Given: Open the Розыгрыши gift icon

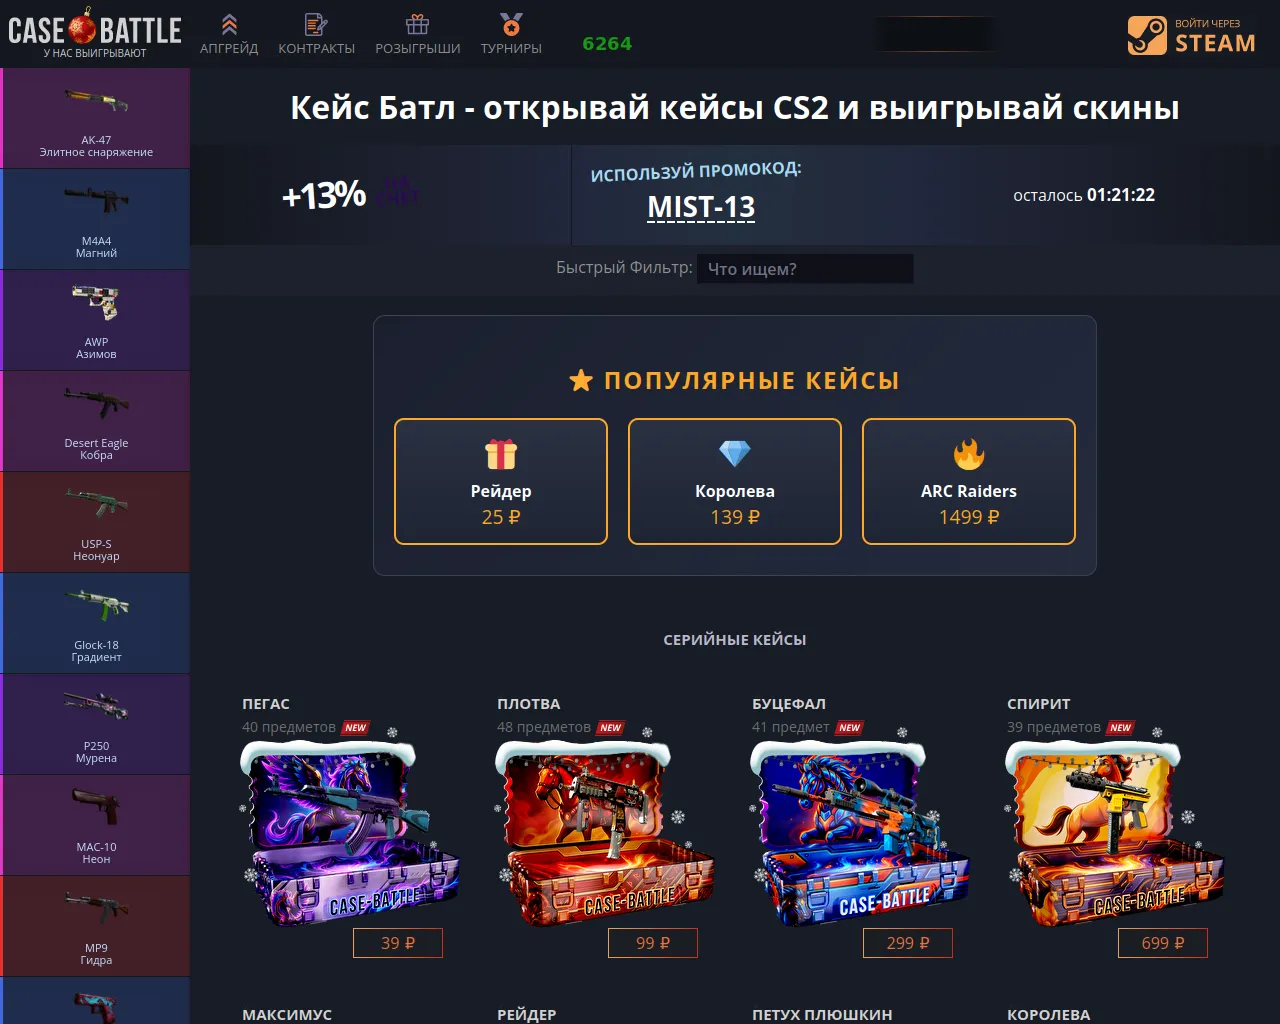Looking at the screenshot, I should [x=418, y=24].
